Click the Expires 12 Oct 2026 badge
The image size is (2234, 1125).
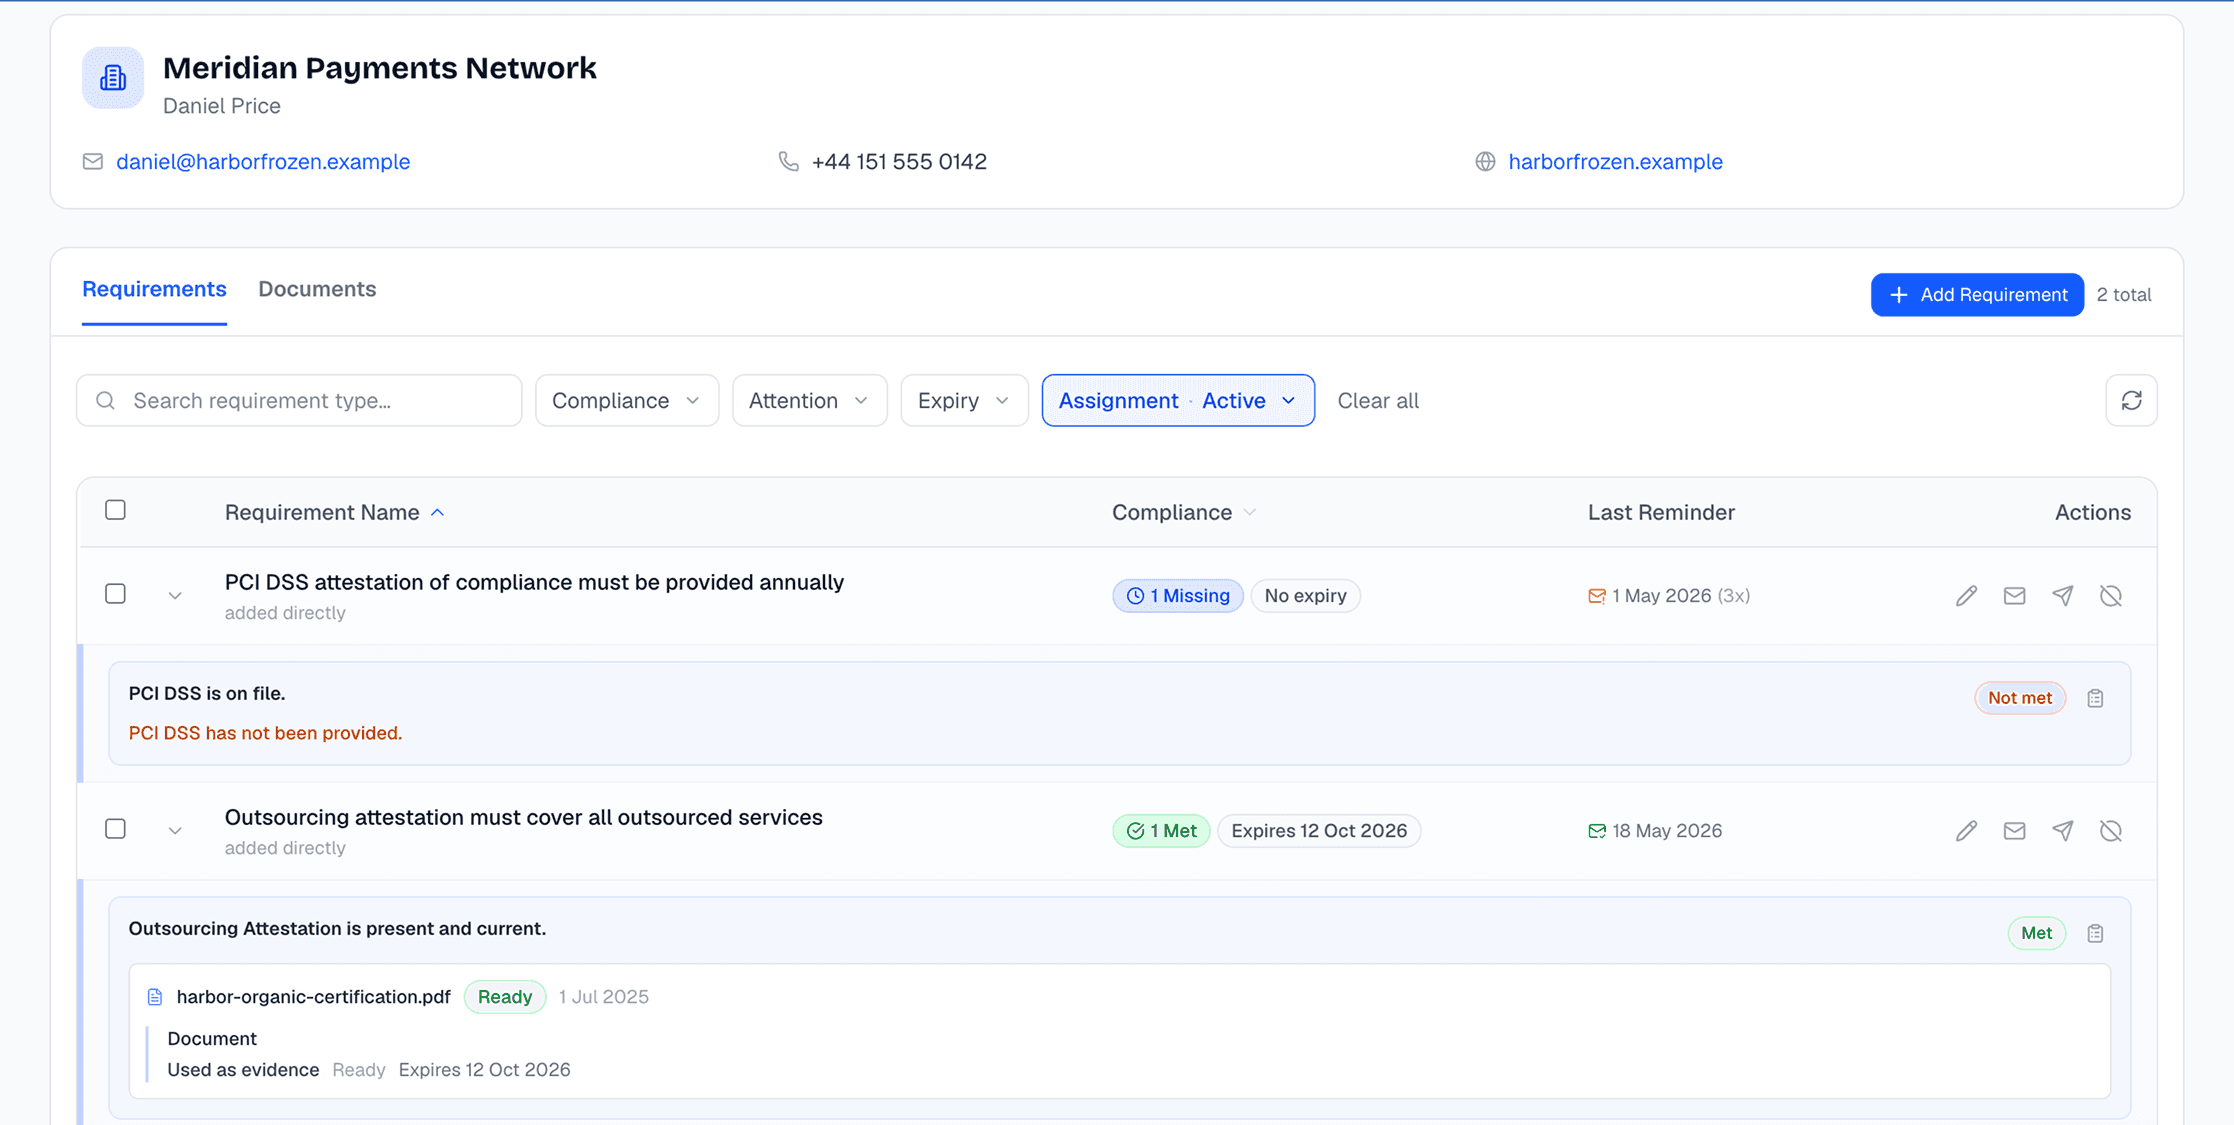[x=1319, y=831]
